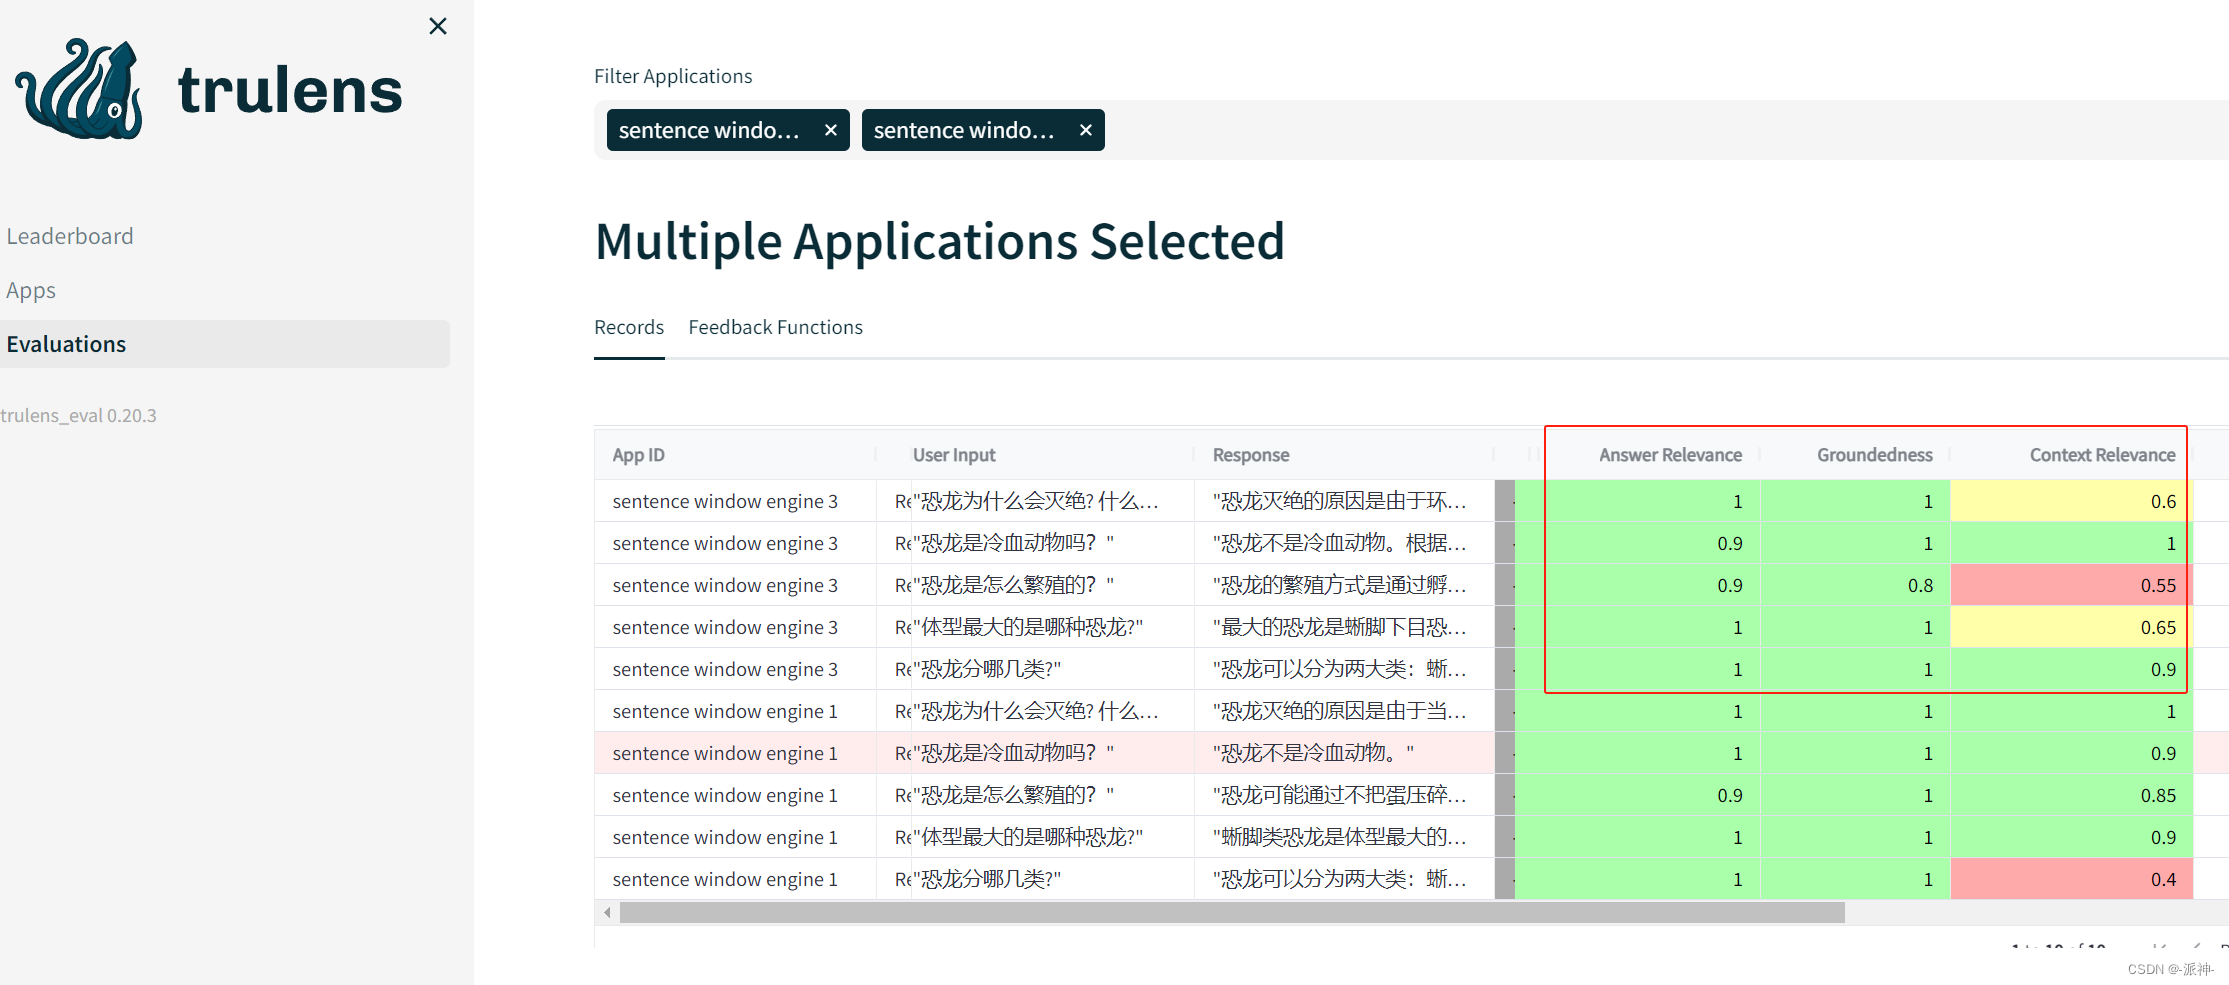Viewport: 2229px width, 985px height.
Task: Close the sidebar with the X icon
Action: tap(438, 26)
